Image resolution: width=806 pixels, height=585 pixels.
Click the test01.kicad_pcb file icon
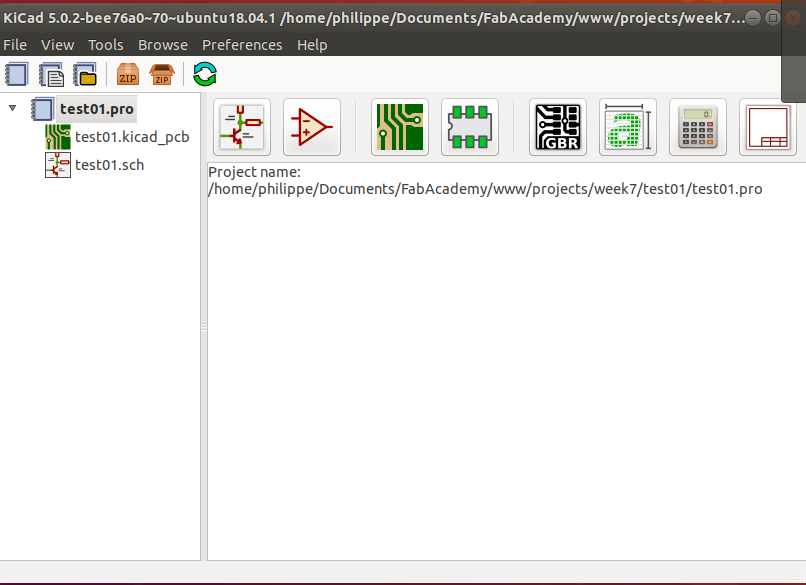tap(58, 137)
